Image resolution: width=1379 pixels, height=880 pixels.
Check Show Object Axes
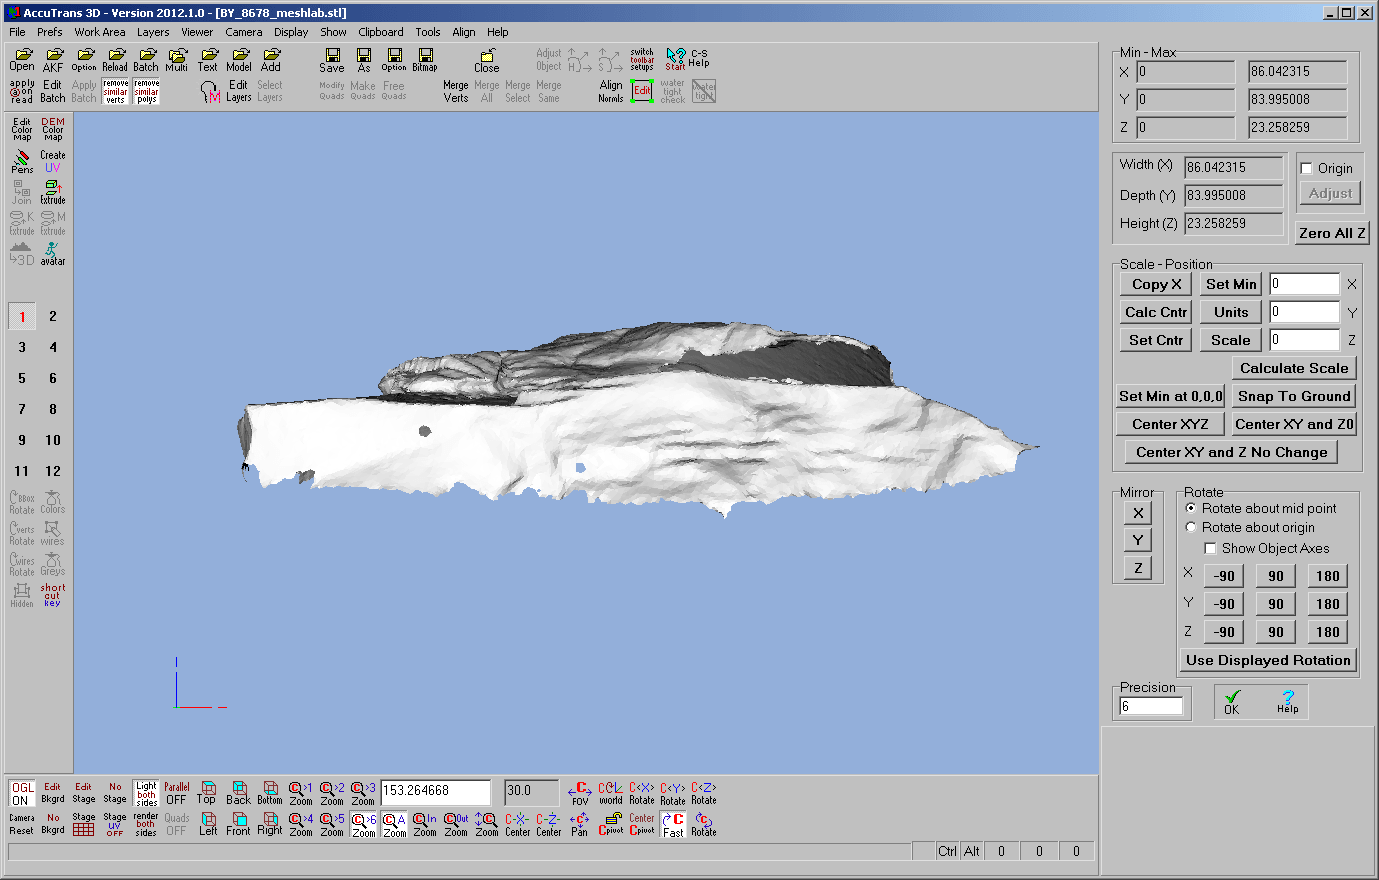pos(1210,548)
